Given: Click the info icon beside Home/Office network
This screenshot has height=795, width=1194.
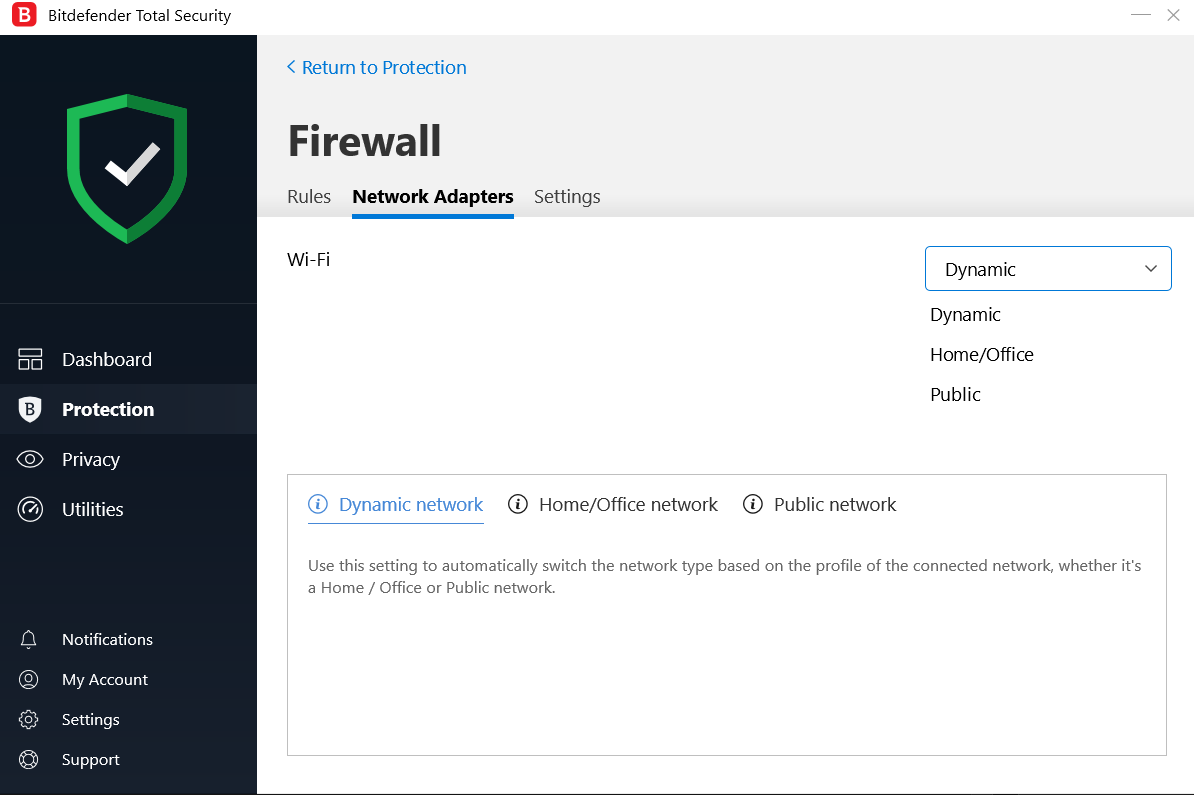Looking at the screenshot, I should (x=518, y=505).
